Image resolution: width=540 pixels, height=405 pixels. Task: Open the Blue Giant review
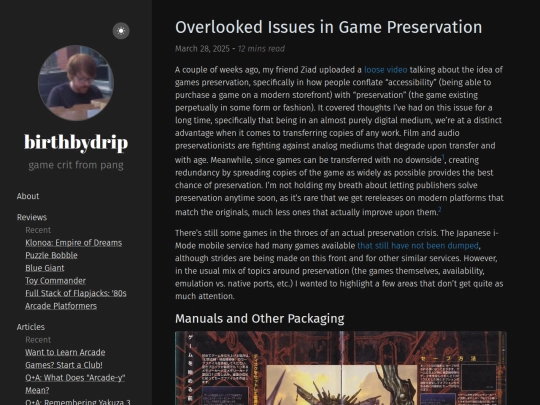[x=45, y=268]
